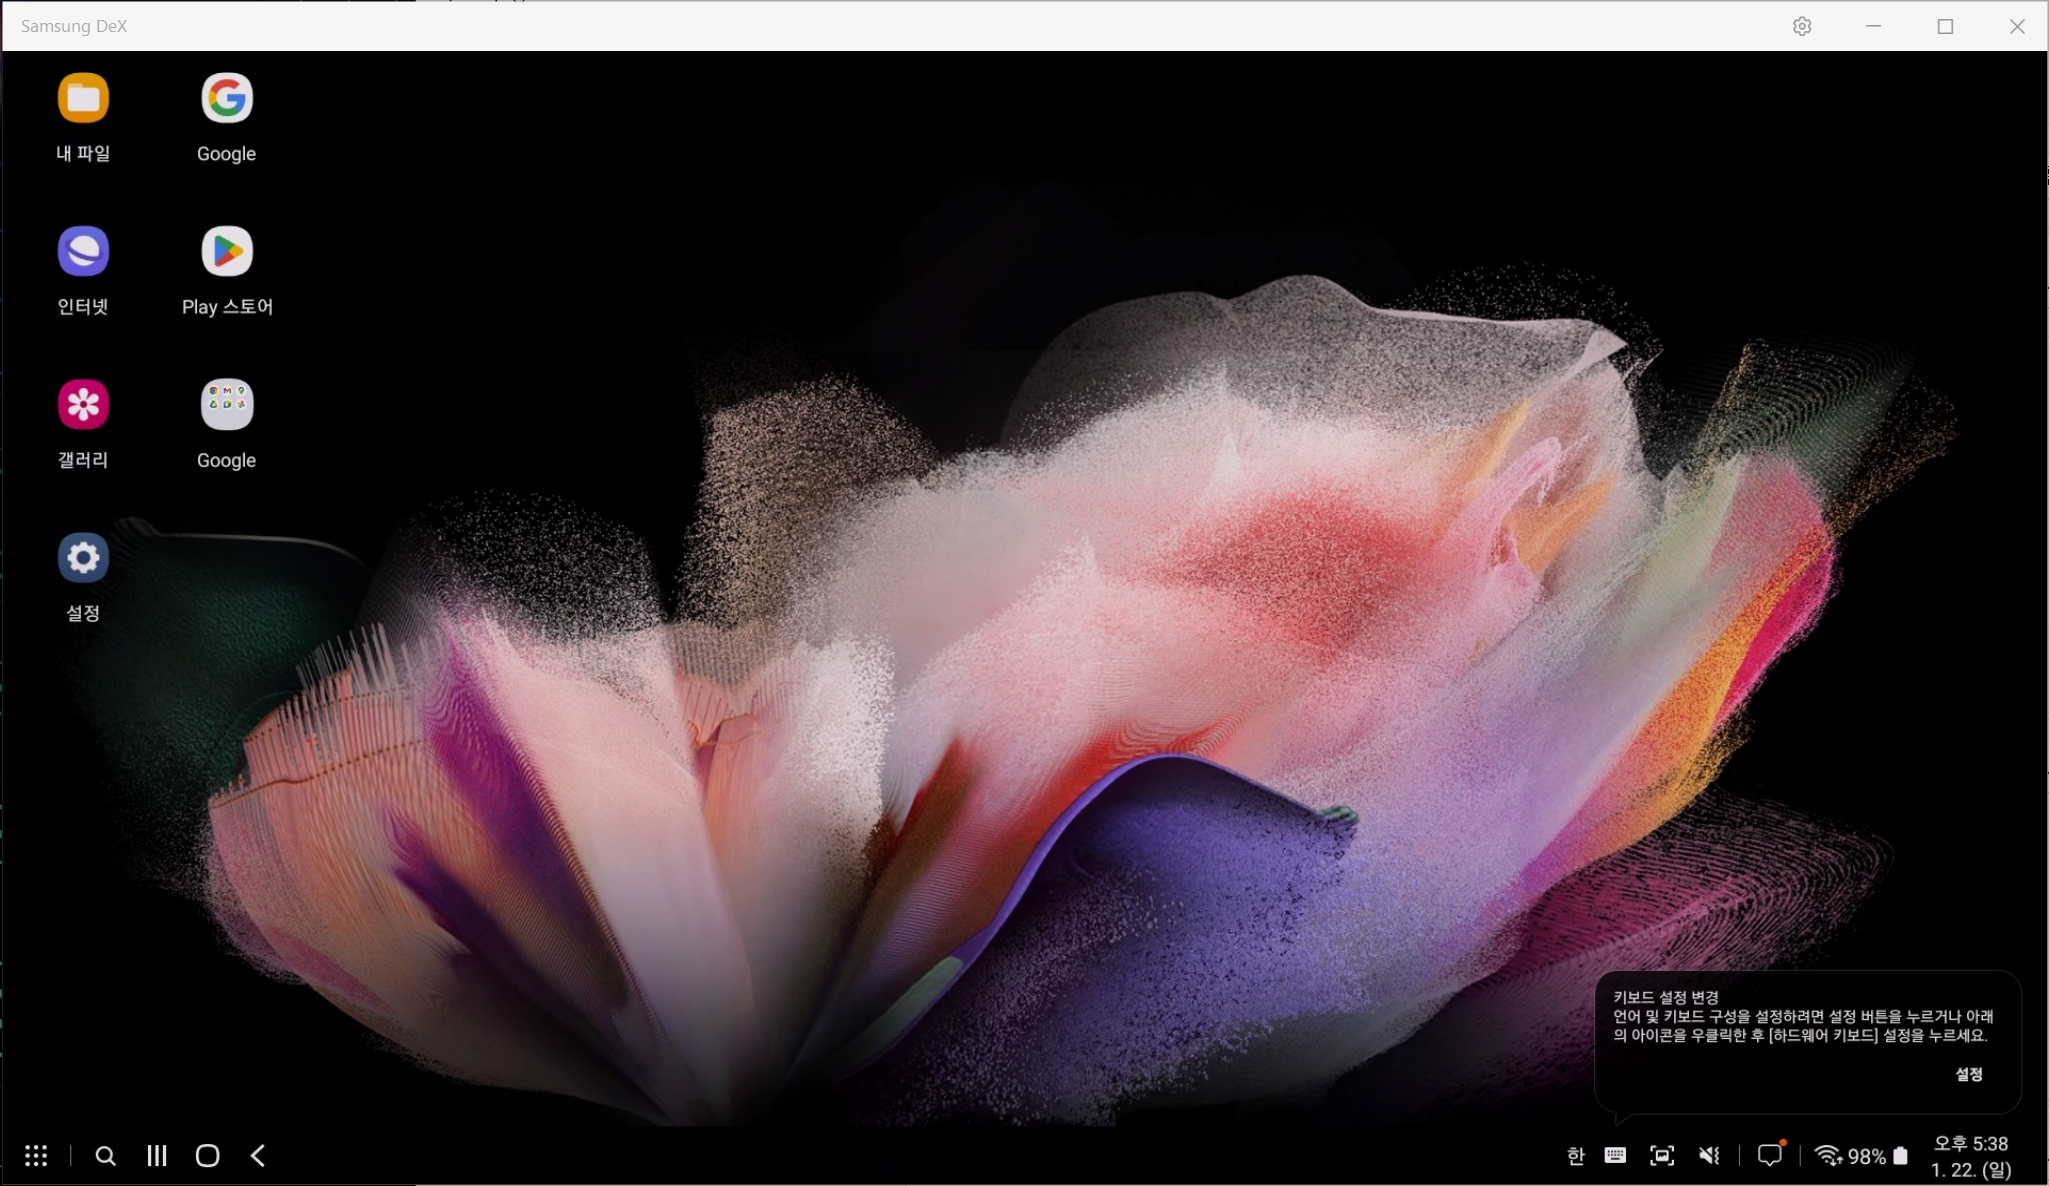Minimize the Samsung DeX window

click(x=1874, y=26)
